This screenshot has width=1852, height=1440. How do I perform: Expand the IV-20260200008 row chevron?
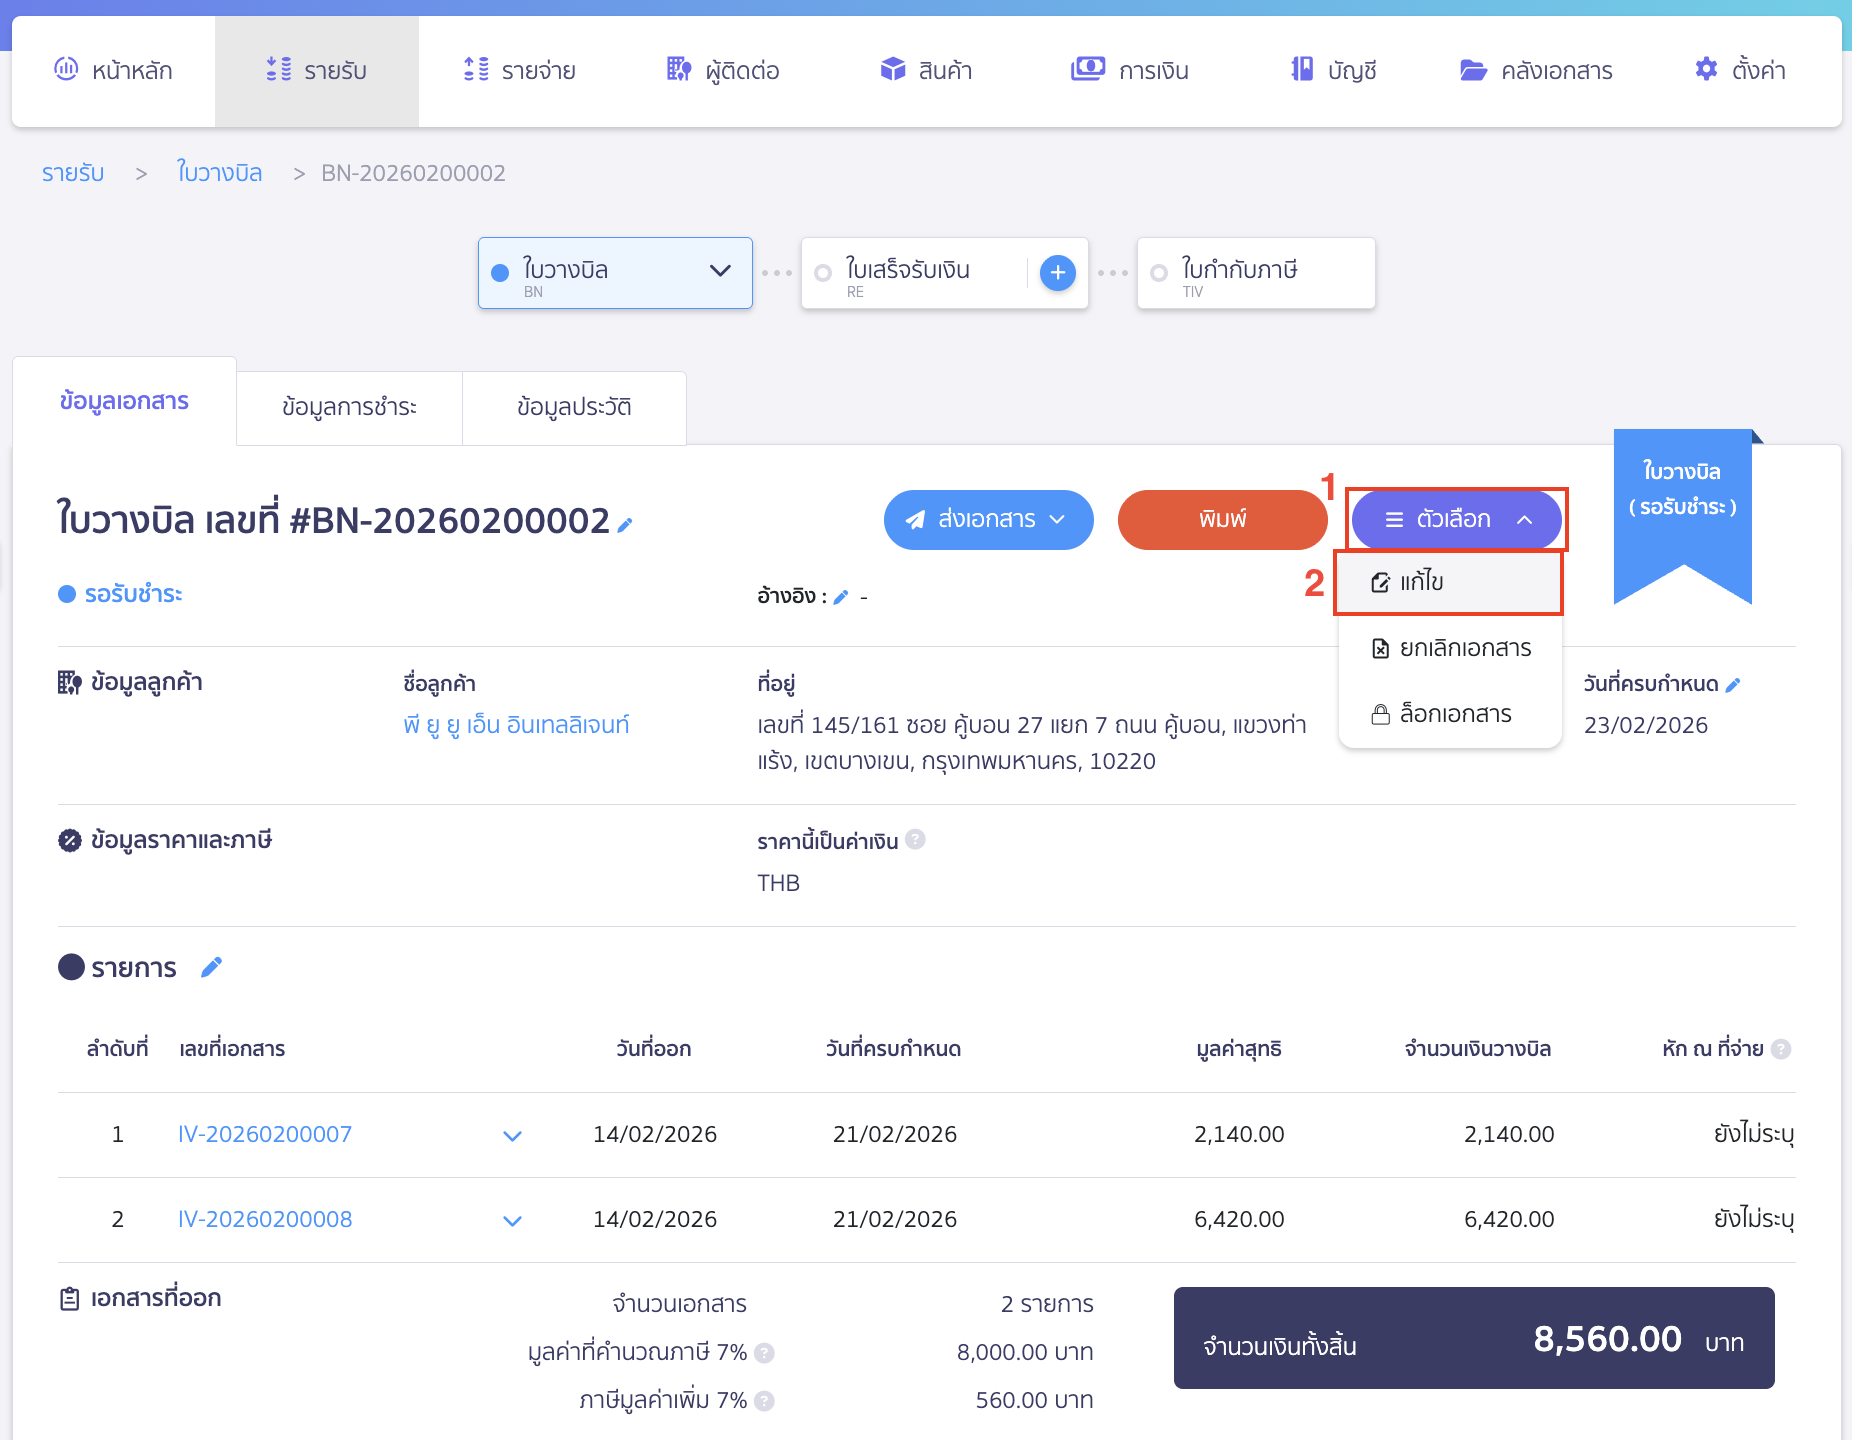(x=512, y=1221)
